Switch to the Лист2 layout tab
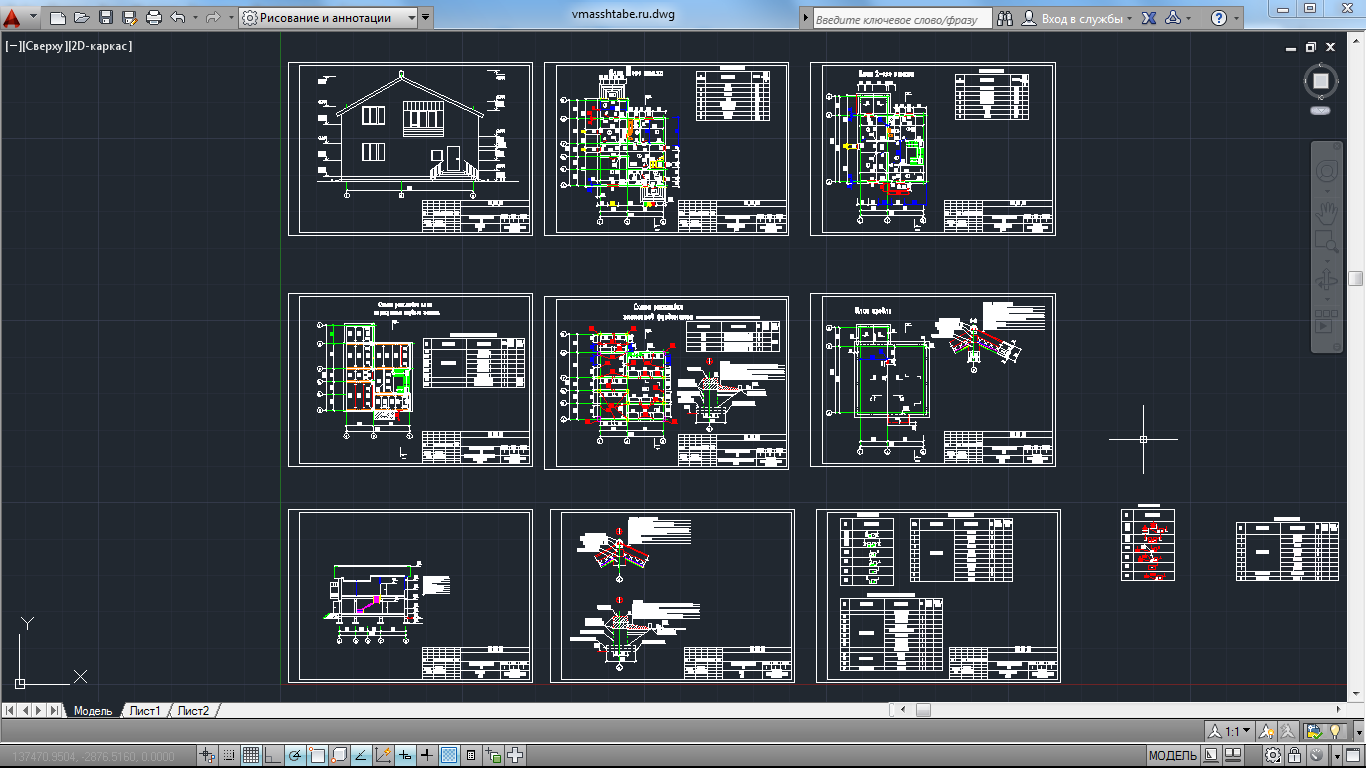The height and width of the screenshot is (768, 1366). point(193,711)
